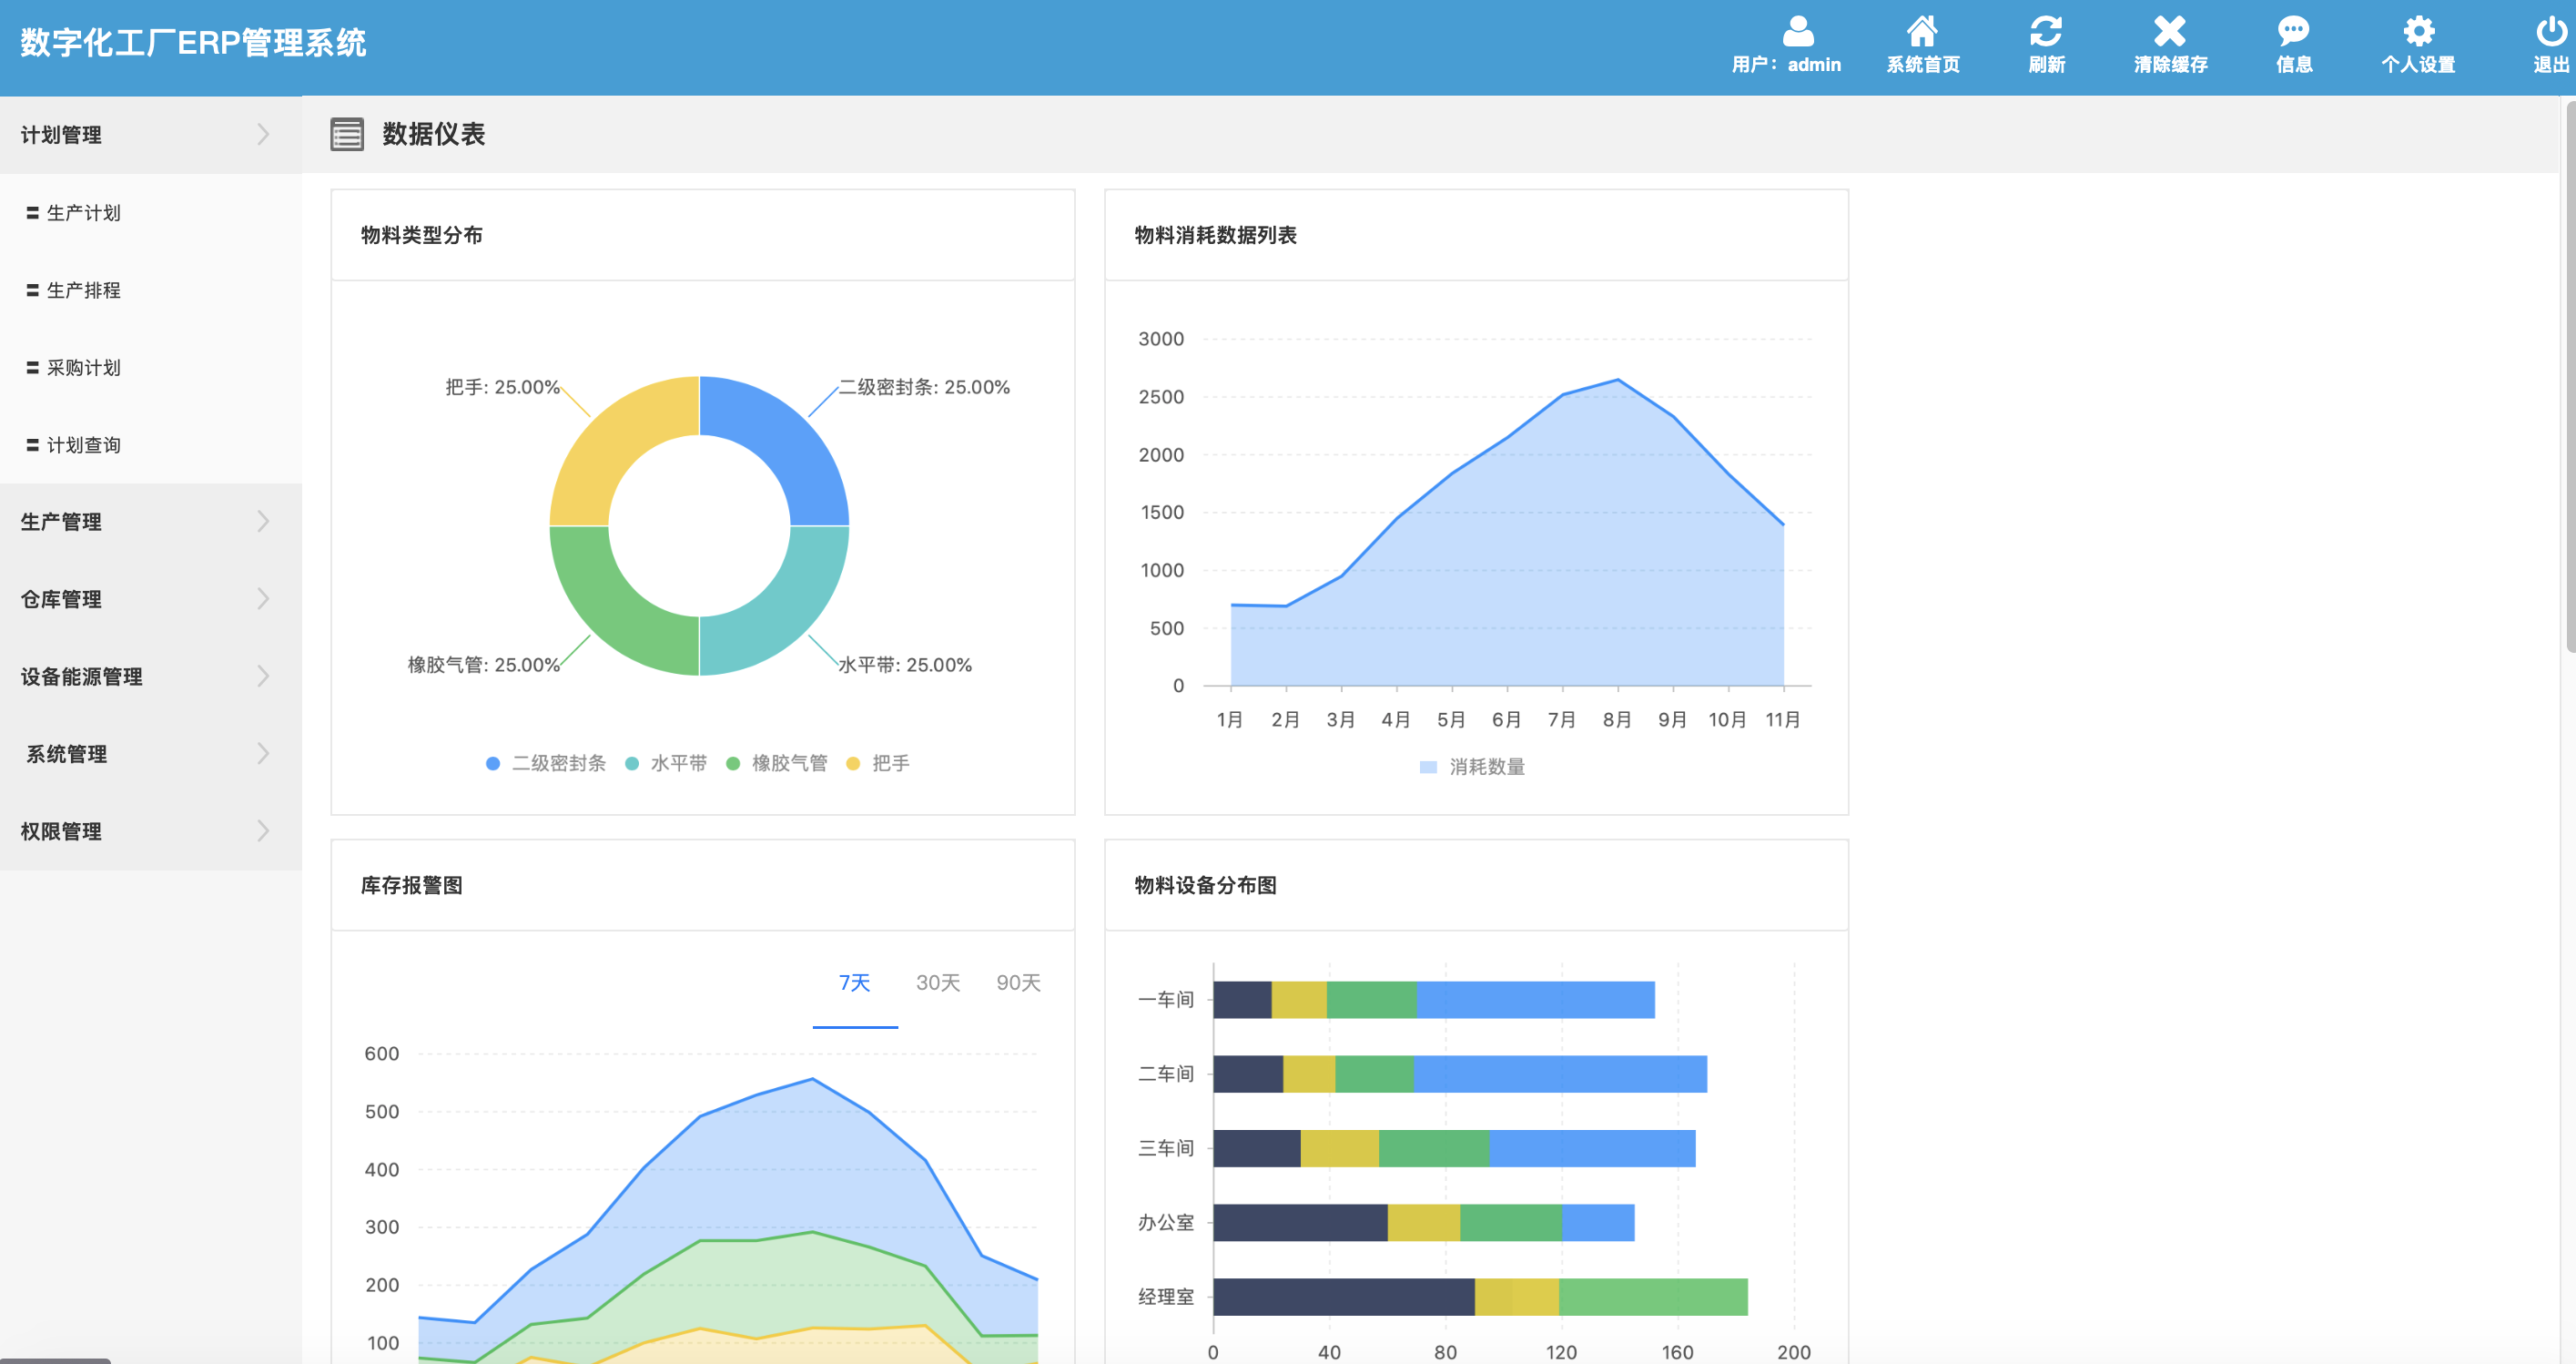Click the 三车间 green bar segment

coord(1434,1148)
